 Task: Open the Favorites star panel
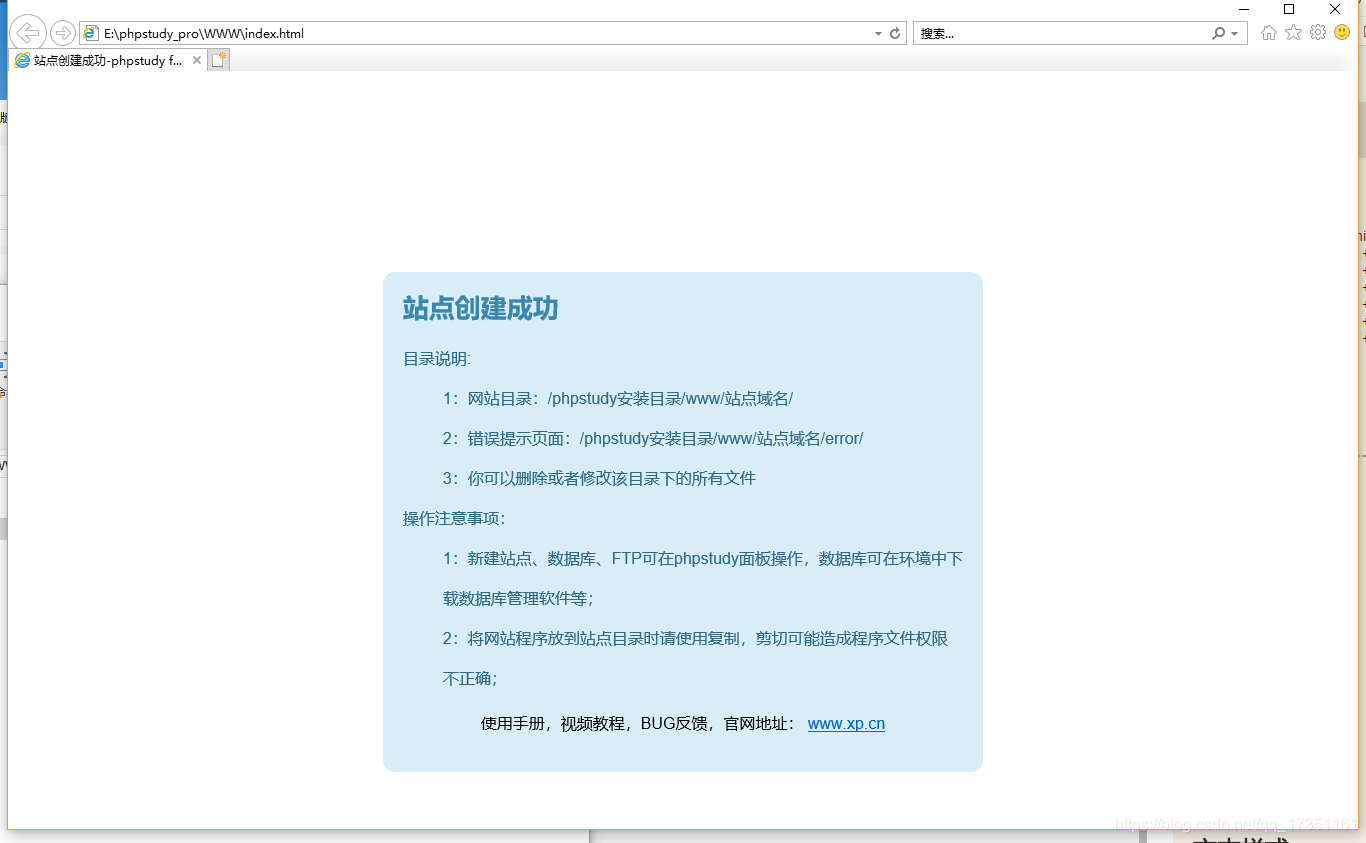[x=1293, y=32]
